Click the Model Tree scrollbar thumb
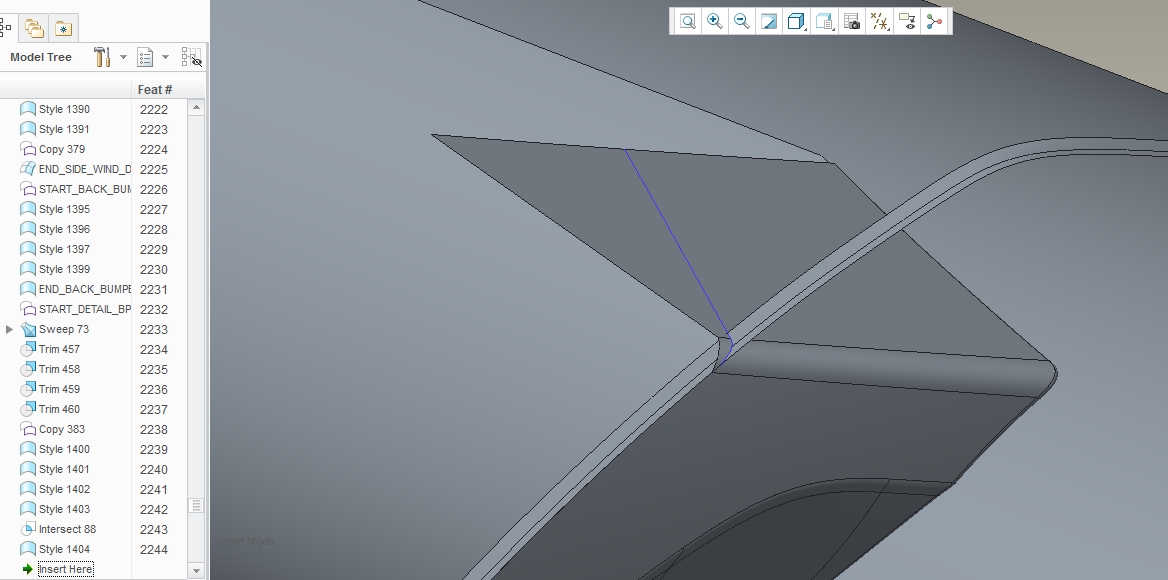Image resolution: width=1168 pixels, height=580 pixels. (196, 506)
